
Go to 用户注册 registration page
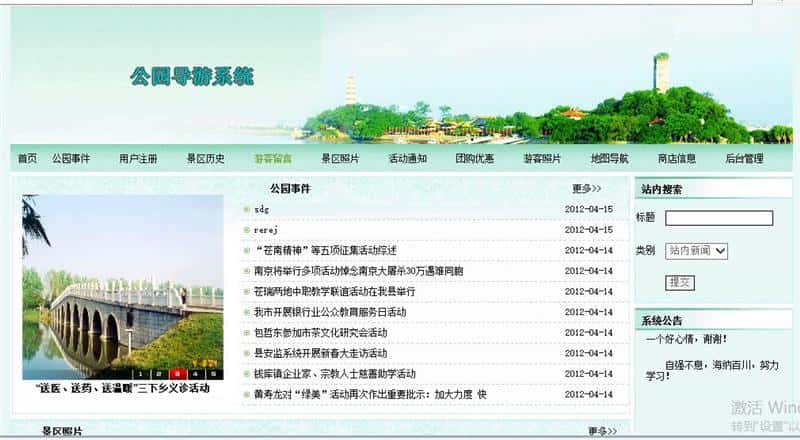[x=138, y=159]
